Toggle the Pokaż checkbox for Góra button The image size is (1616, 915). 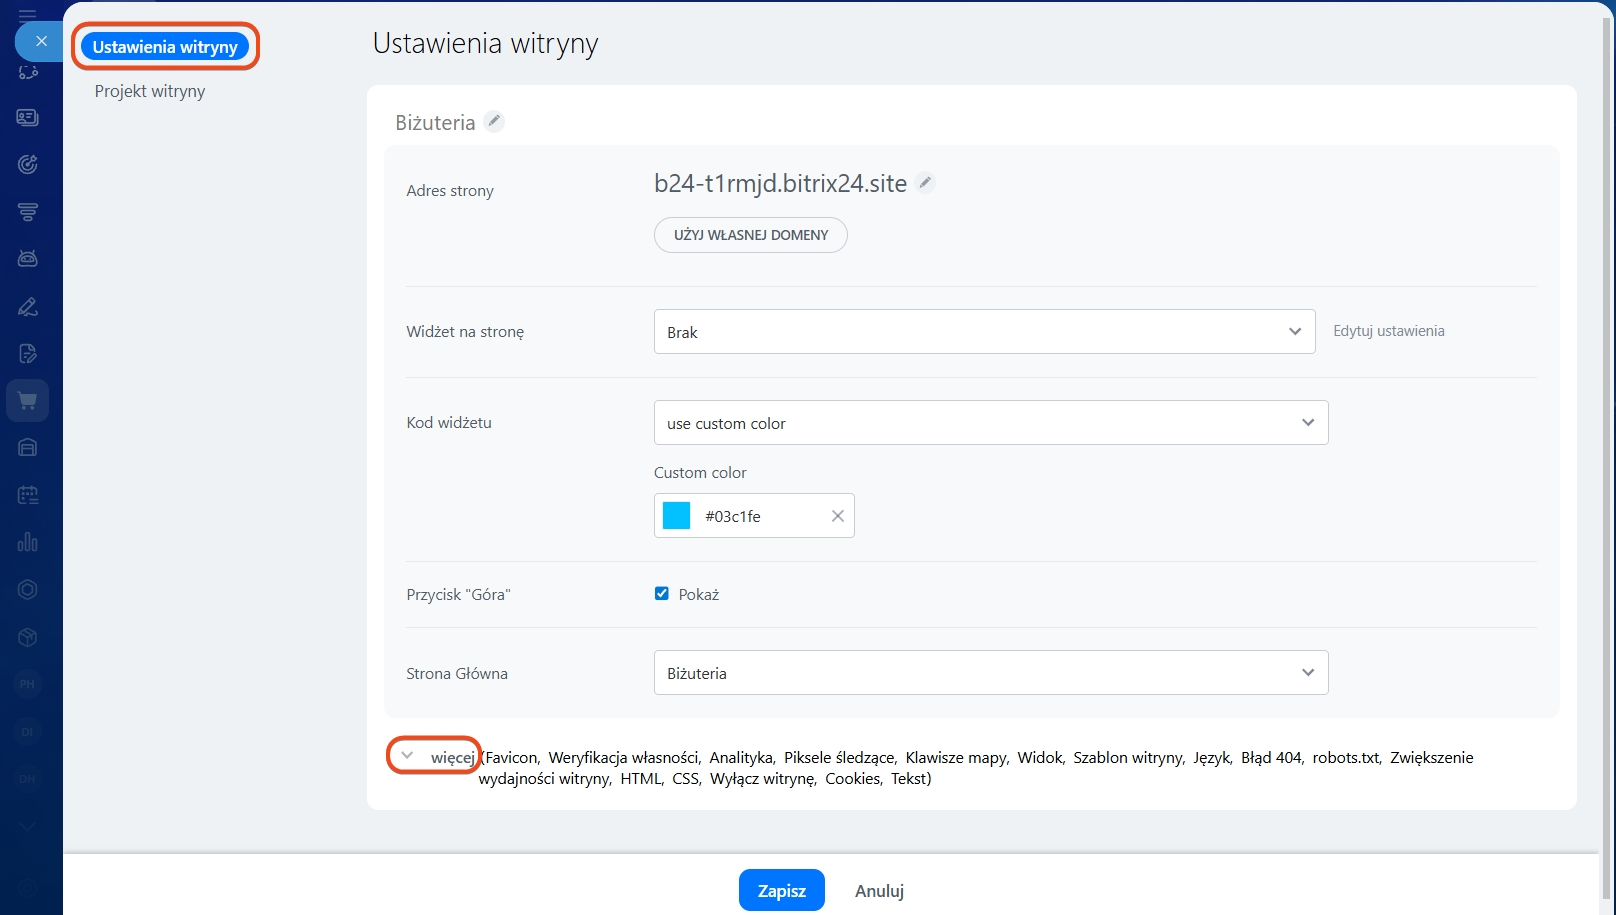pos(662,594)
